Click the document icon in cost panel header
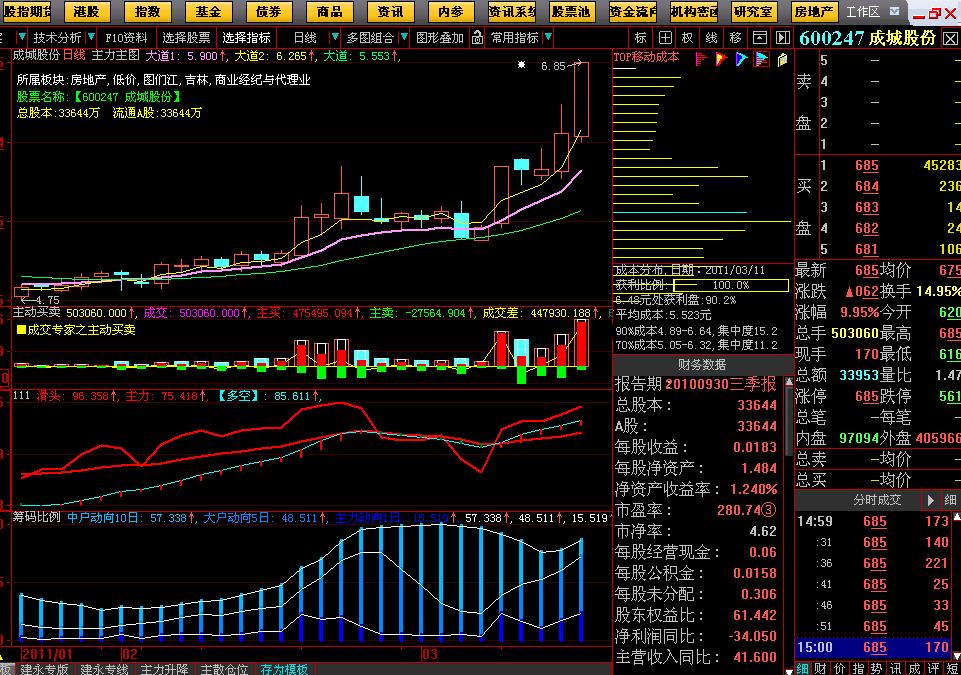Screen dimensions: 961x675 click(x=783, y=59)
